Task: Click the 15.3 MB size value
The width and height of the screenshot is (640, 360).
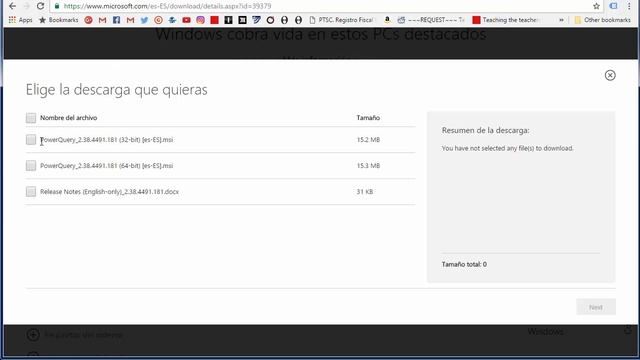Action: [x=368, y=166]
